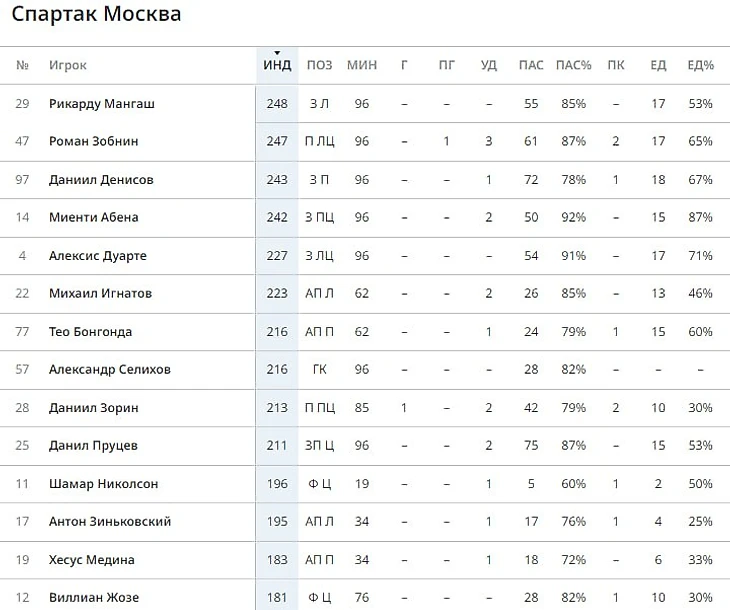This screenshot has height=610, width=730.
Task: Sort table by ИНД column header
Action: coord(277,65)
